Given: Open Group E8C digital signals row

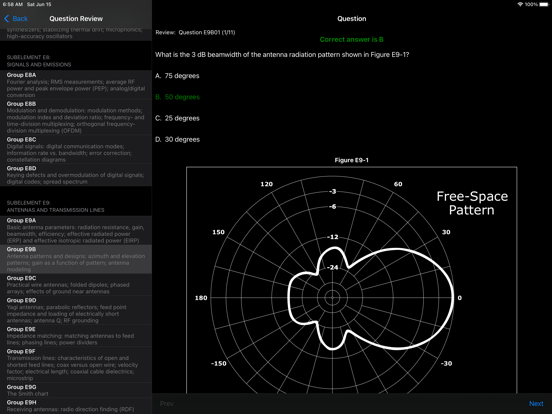Looking at the screenshot, I should 76,150.
